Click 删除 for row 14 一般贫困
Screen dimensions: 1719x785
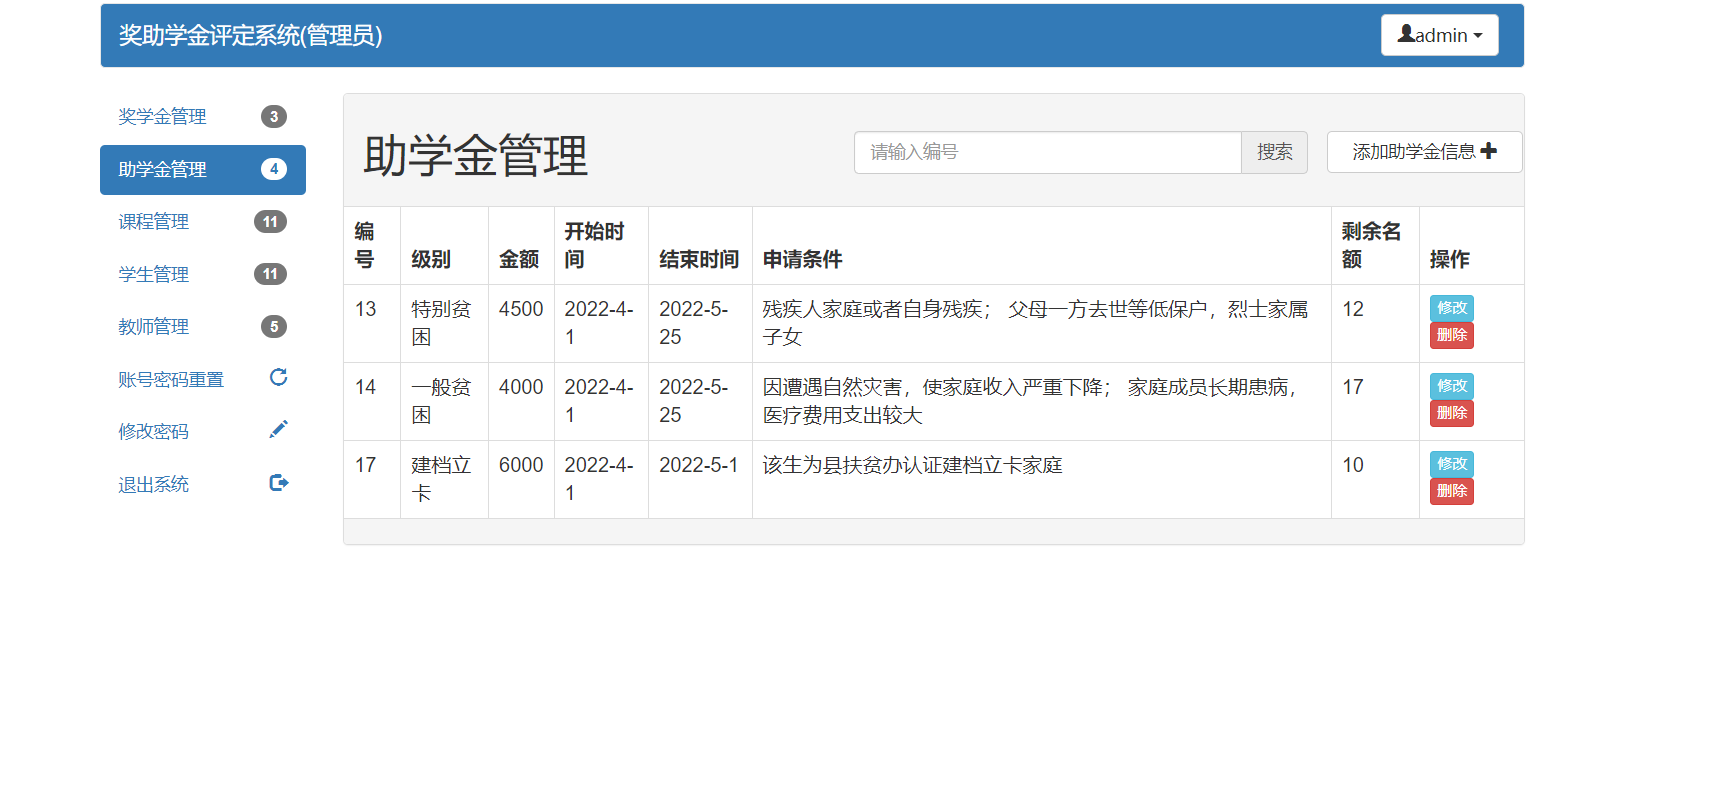point(1451,413)
